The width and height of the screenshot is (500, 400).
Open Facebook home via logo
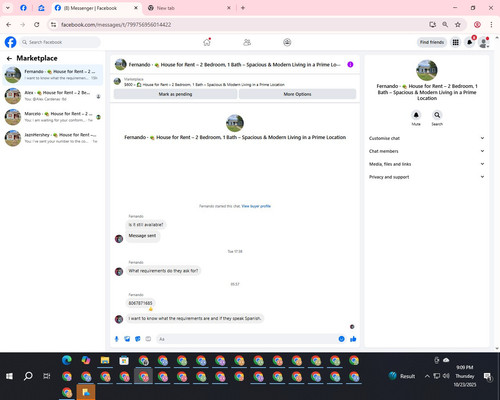(x=10, y=42)
